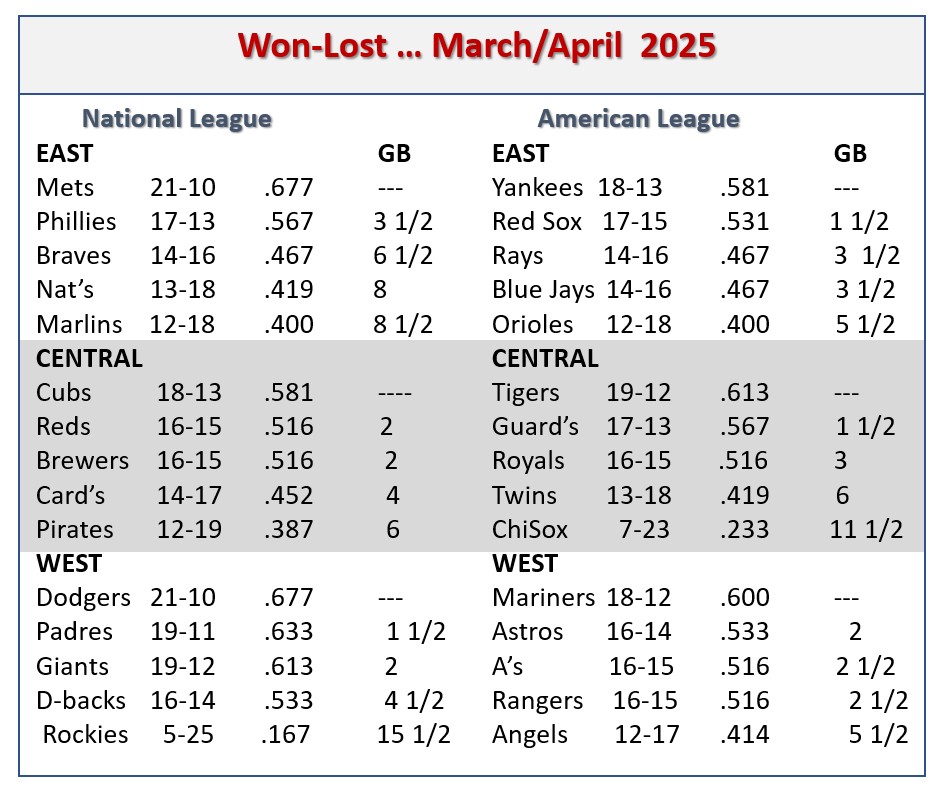
Task: Select the Padres team name
Action: tap(75, 632)
